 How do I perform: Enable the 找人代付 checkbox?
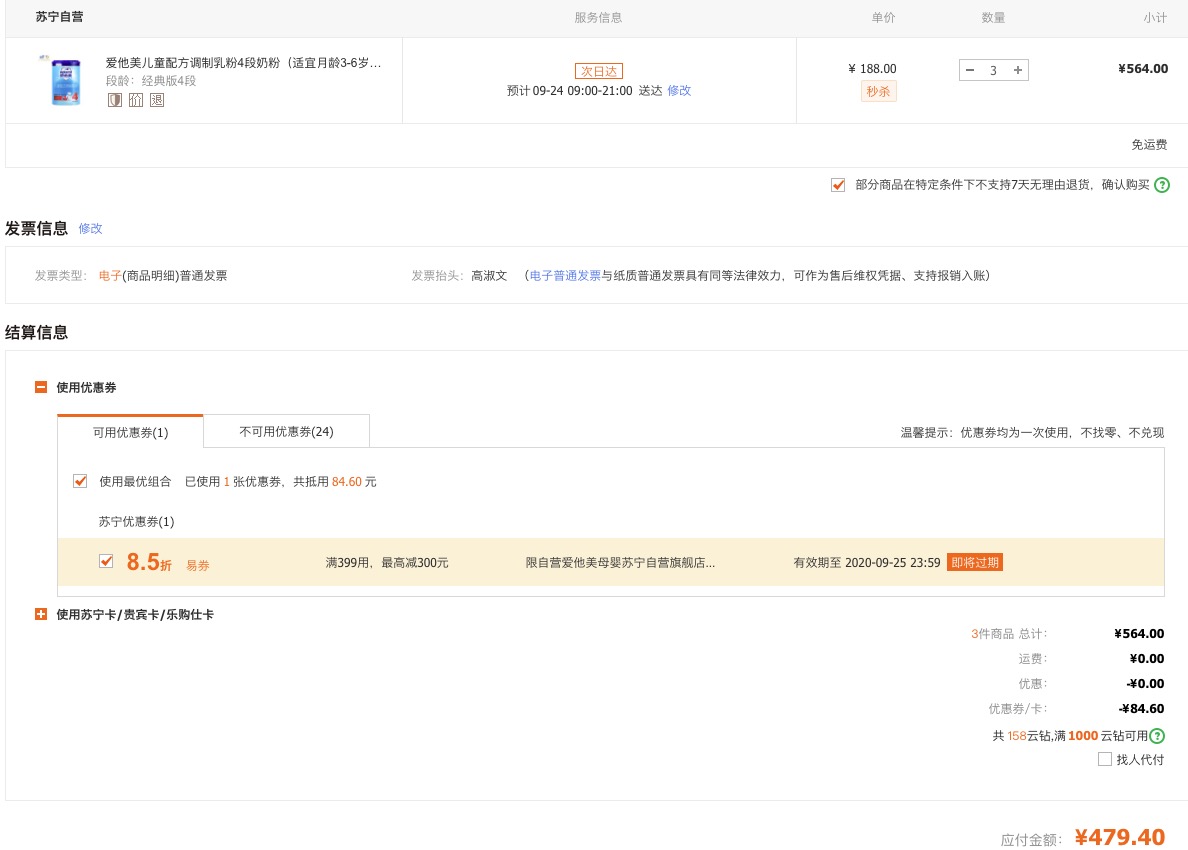[1105, 759]
